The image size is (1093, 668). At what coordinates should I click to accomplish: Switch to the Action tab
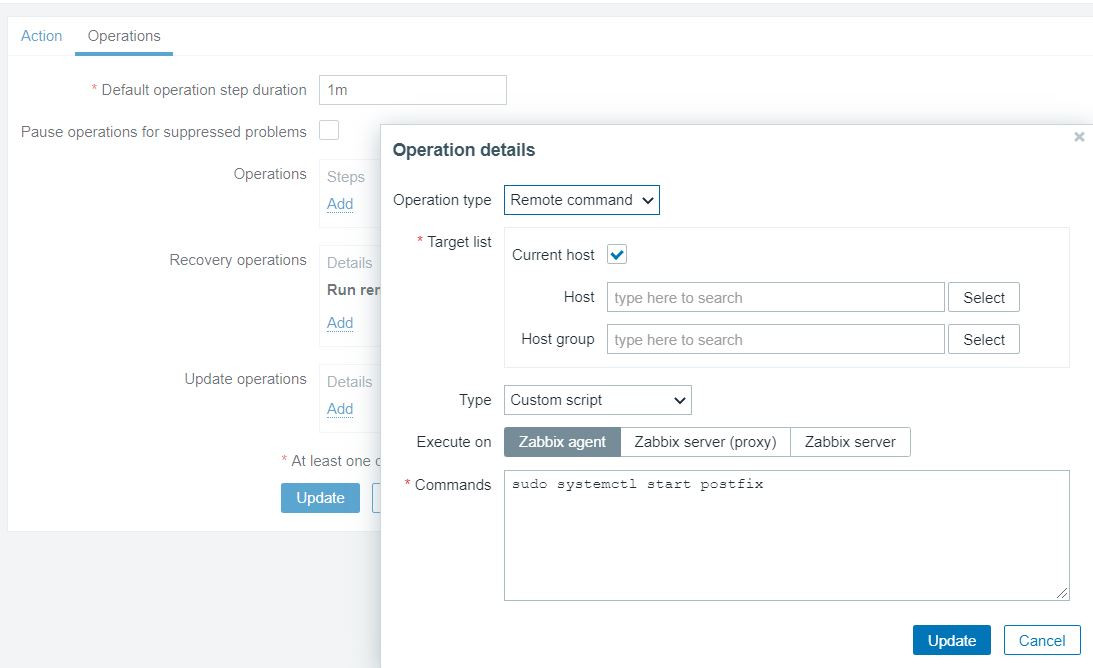(x=41, y=36)
